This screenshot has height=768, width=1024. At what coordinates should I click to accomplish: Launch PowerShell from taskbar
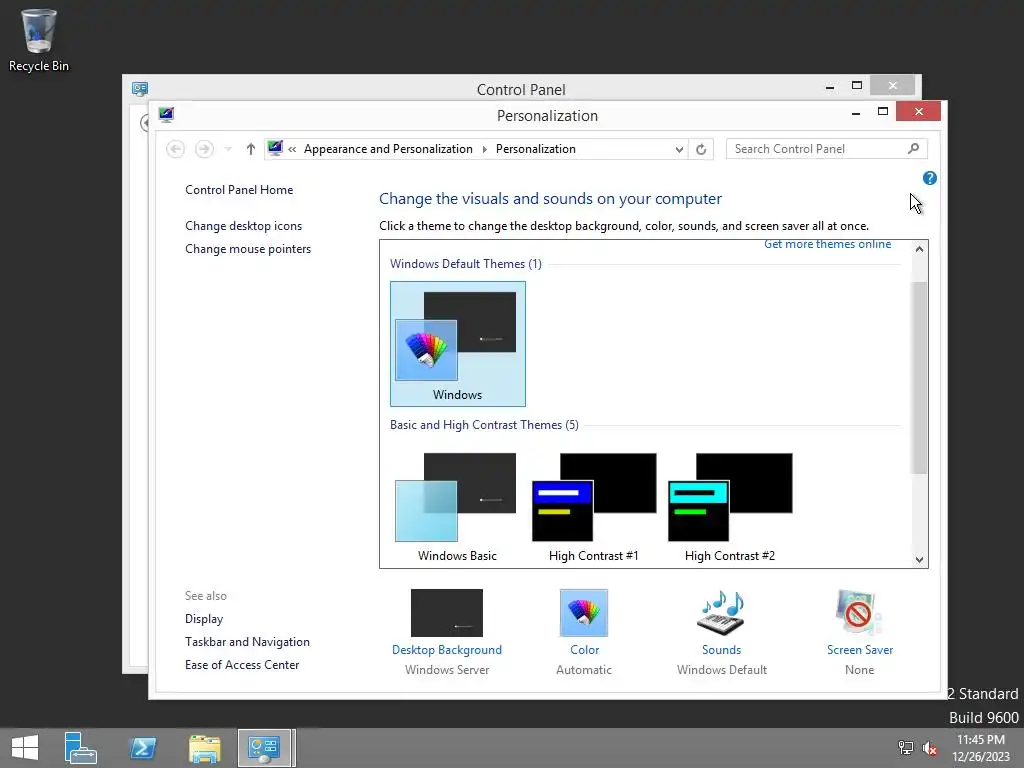[143, 748]
